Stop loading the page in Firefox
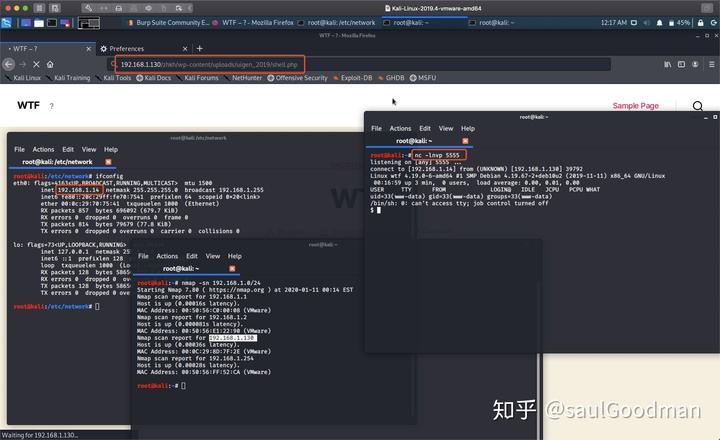 point(36,64)
